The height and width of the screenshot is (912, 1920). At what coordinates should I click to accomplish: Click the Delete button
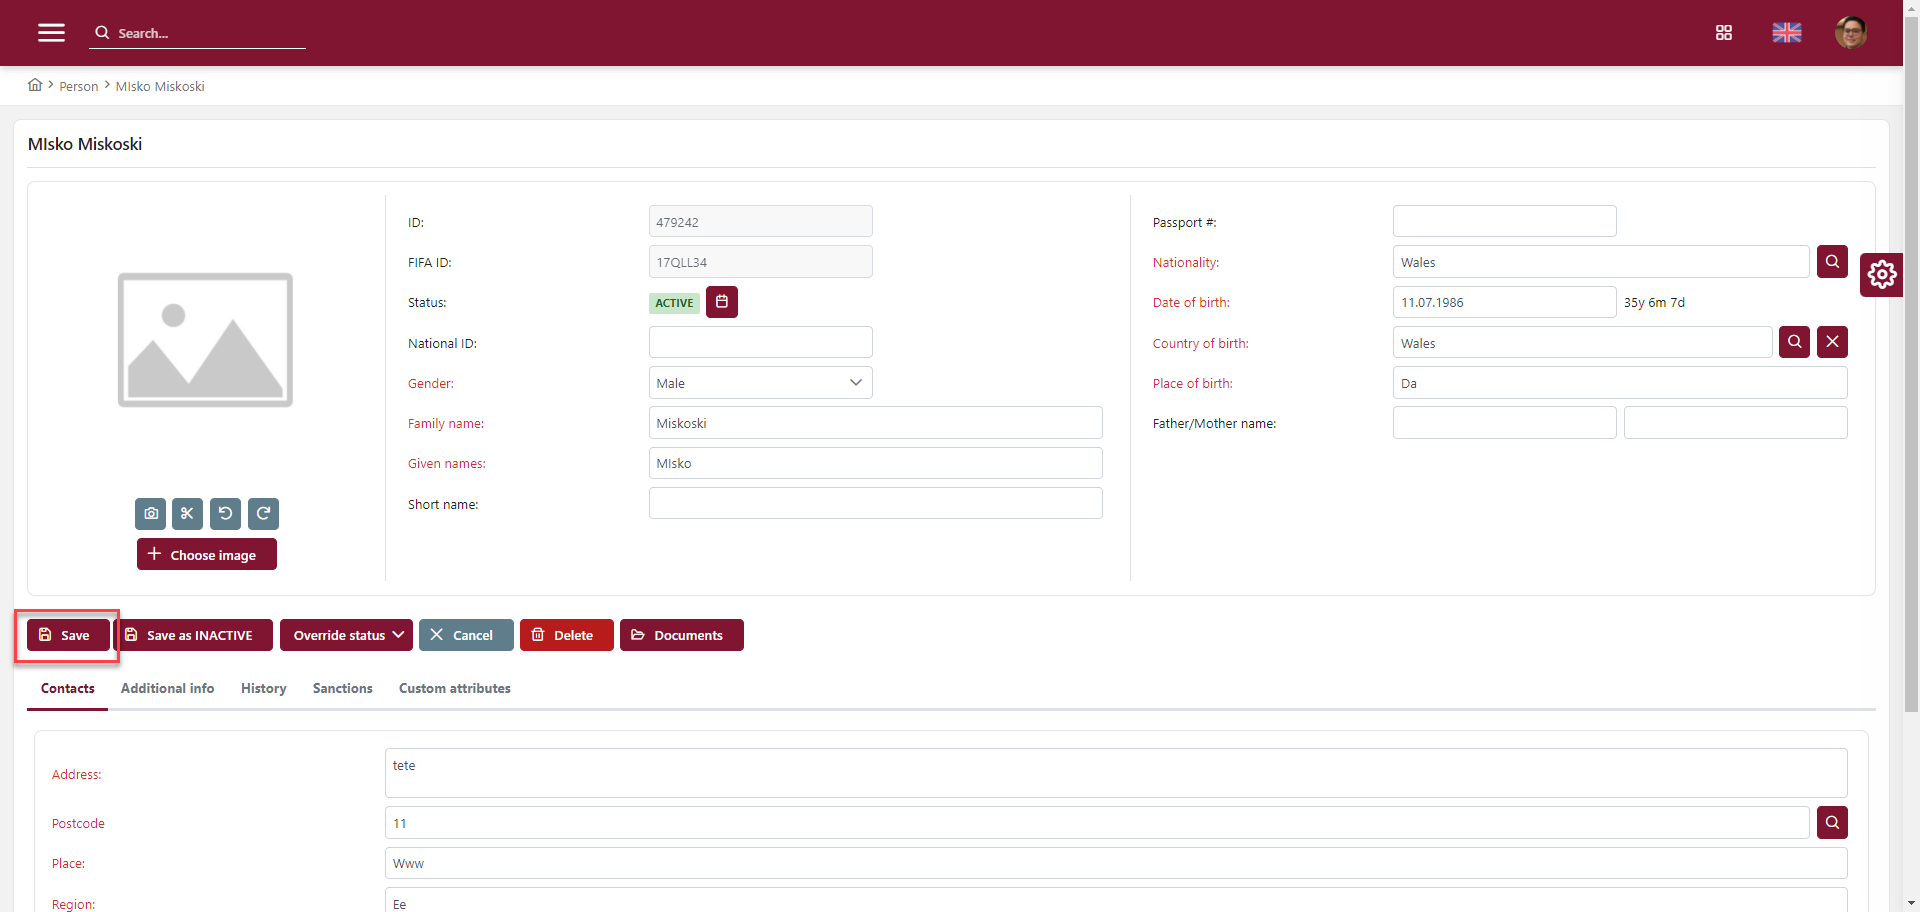pyautogui.click(x=566, y=635)
